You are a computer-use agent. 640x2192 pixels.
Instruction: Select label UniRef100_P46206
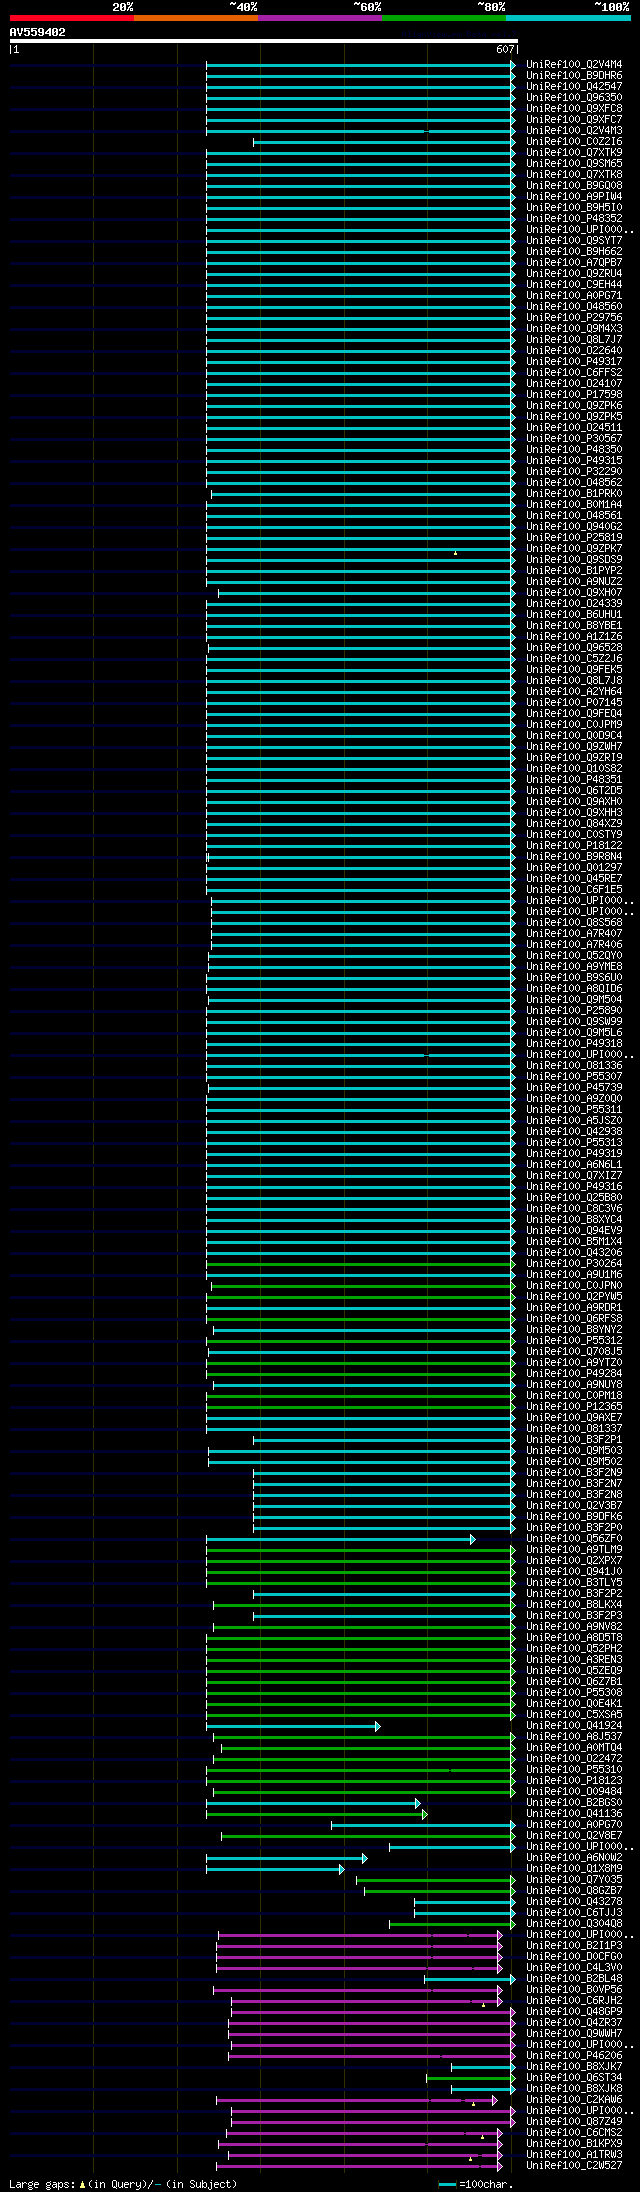(x=574, y=2055)
